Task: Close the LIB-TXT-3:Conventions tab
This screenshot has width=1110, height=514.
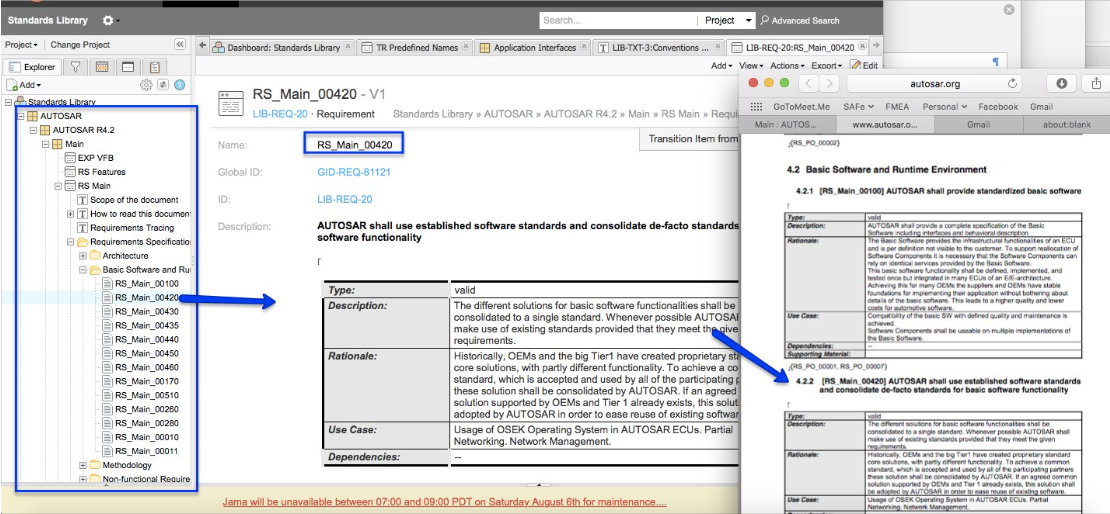Action: click(x=716, y=48)
